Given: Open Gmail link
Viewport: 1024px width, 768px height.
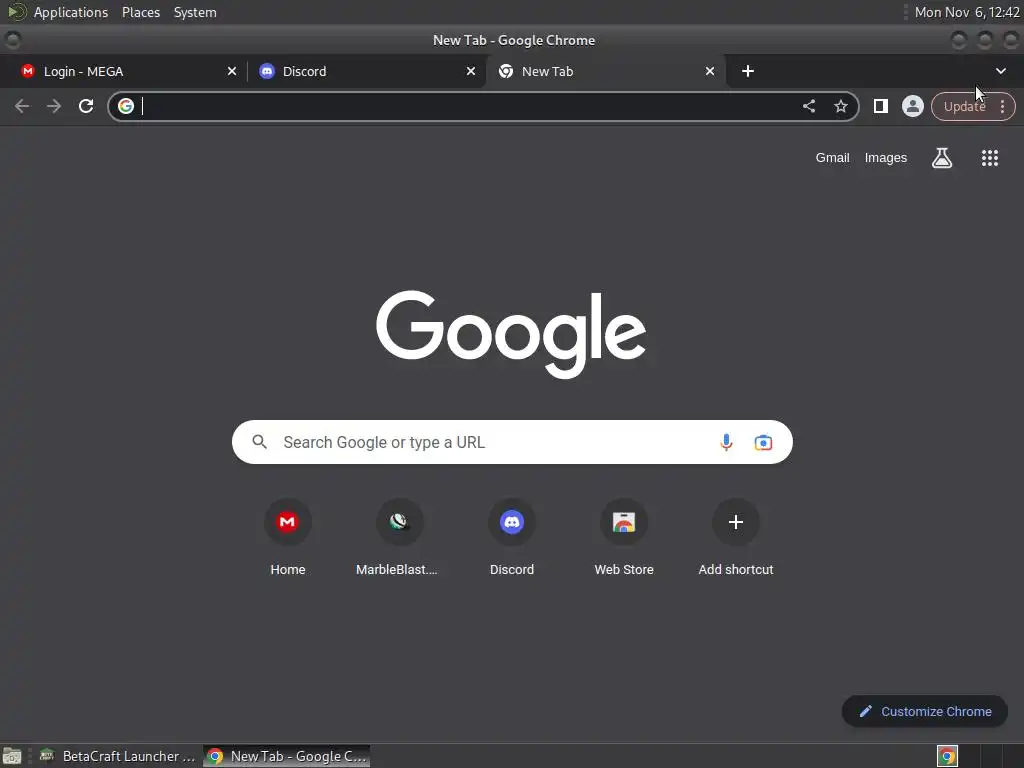Looking at the screenshot, I should click(x=832, y=157).
